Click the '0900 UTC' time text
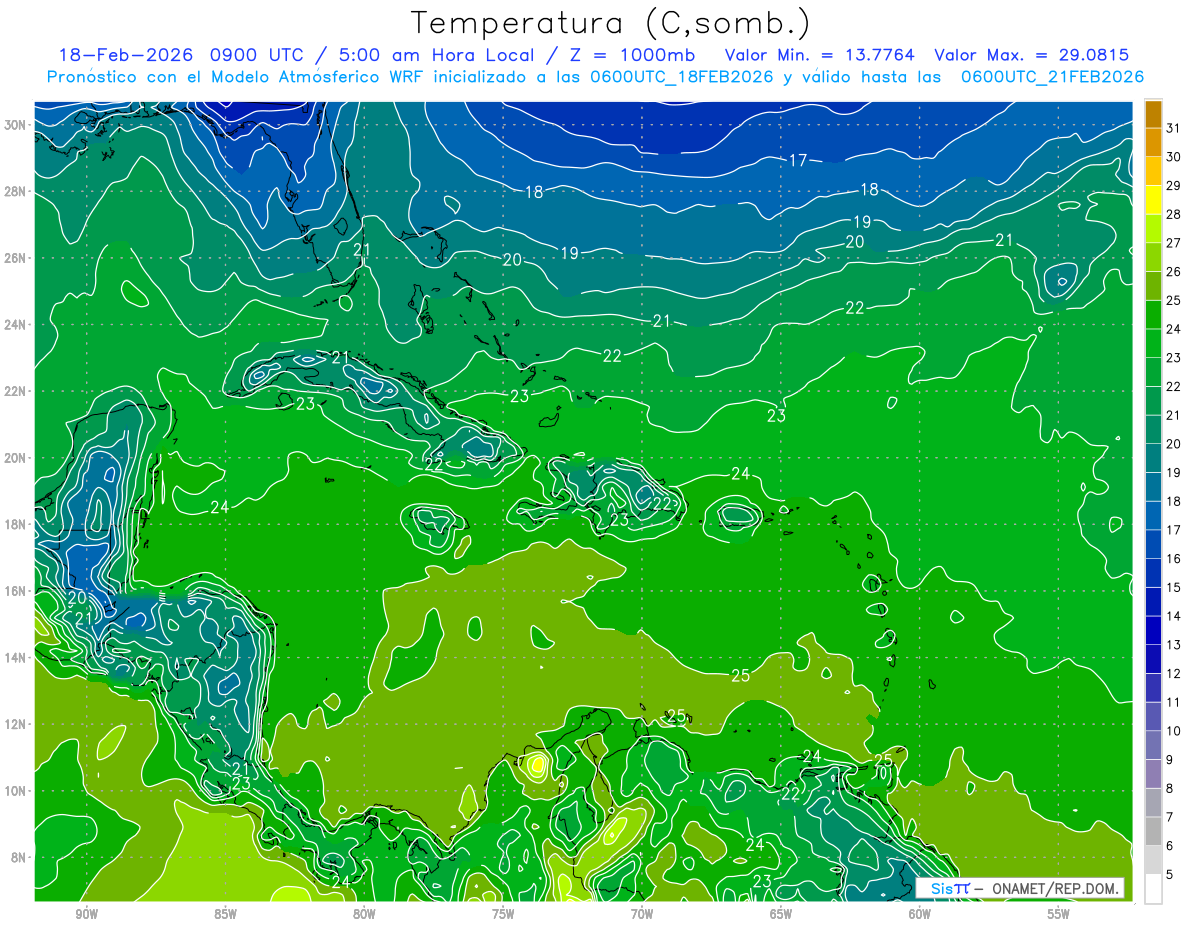 tap(258, 55)
